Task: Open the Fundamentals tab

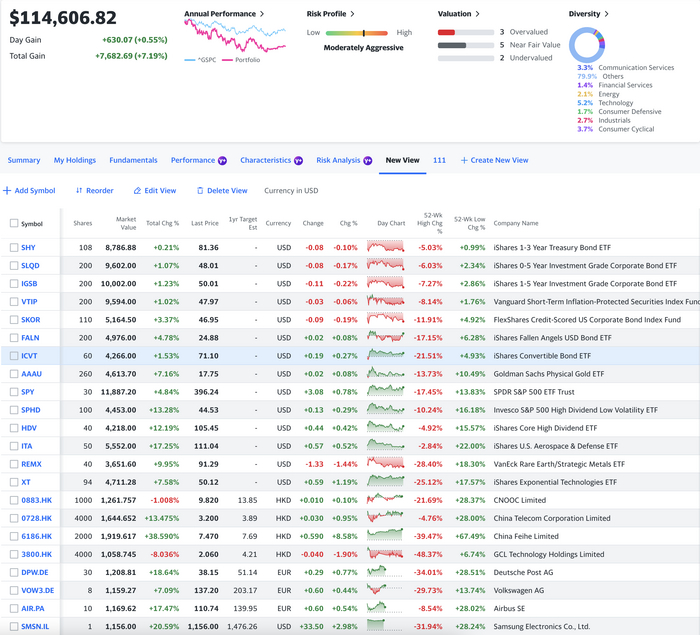Action: pyautogui.click(x=133, y=160)
